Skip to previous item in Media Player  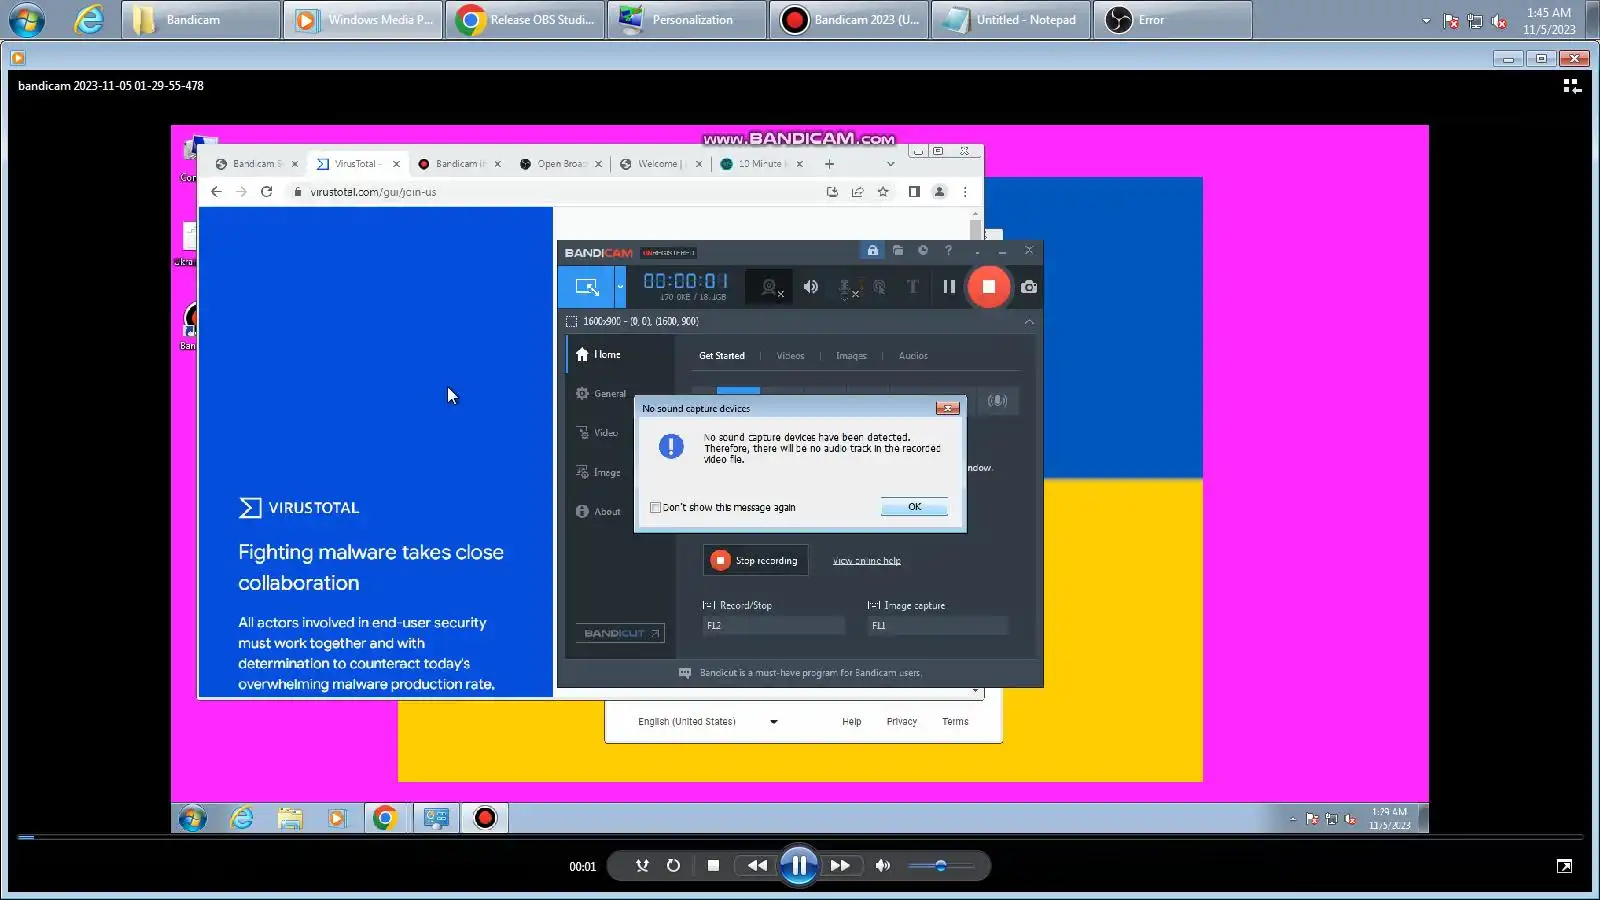[757, 866]
